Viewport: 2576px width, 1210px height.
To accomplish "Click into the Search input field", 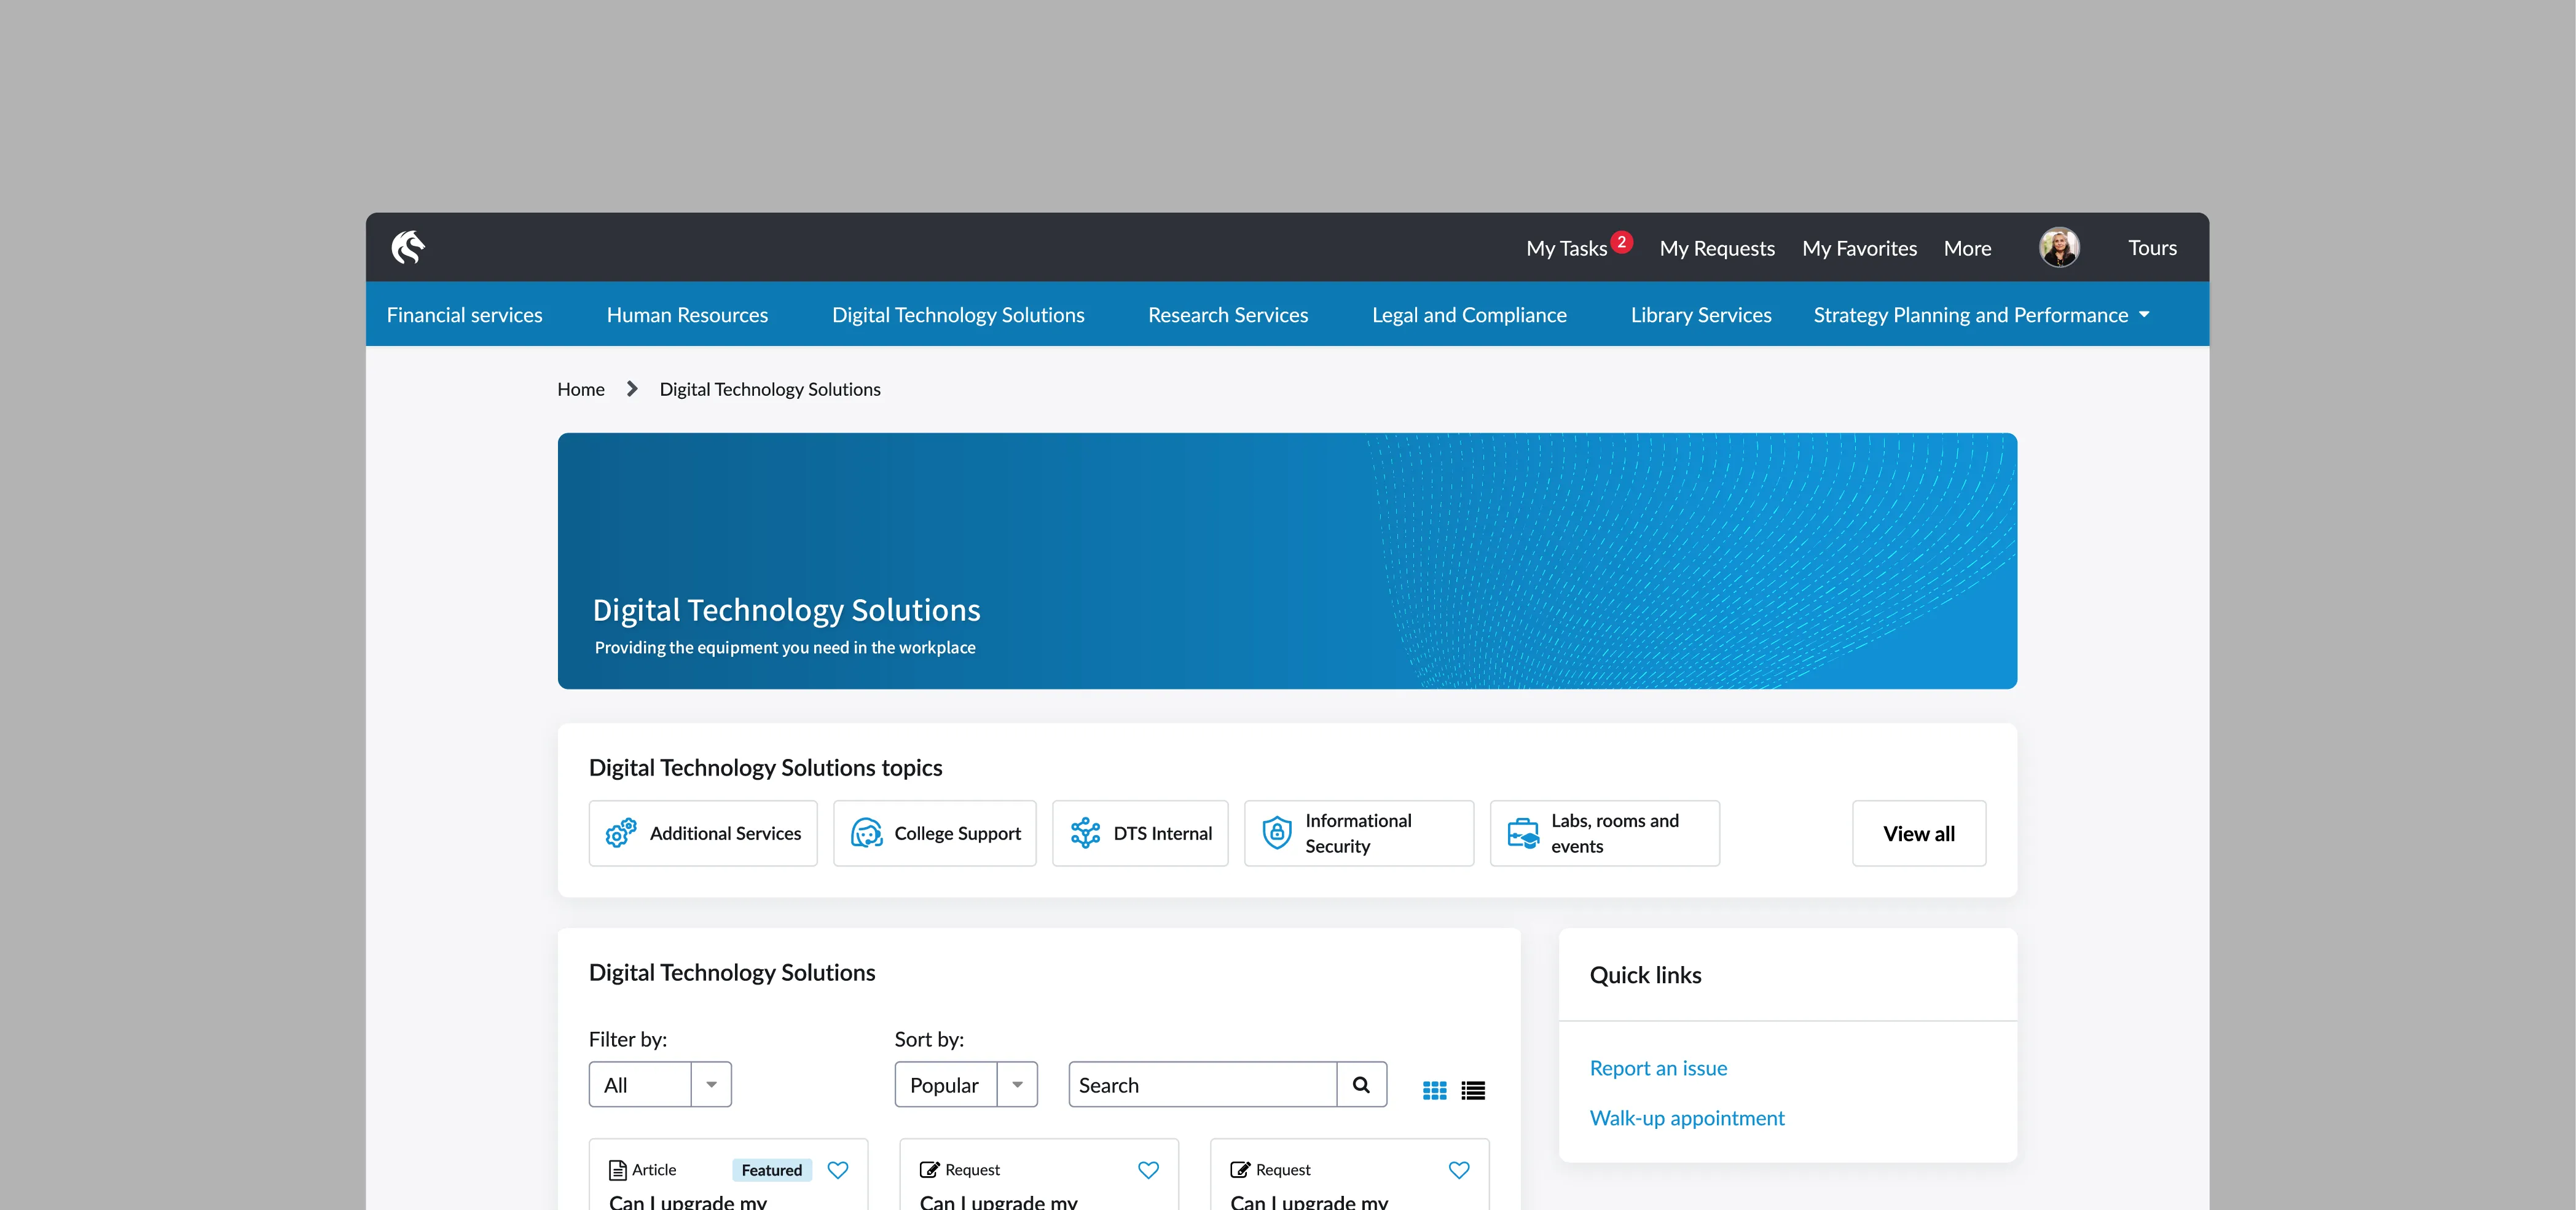I will 1203,1084.
